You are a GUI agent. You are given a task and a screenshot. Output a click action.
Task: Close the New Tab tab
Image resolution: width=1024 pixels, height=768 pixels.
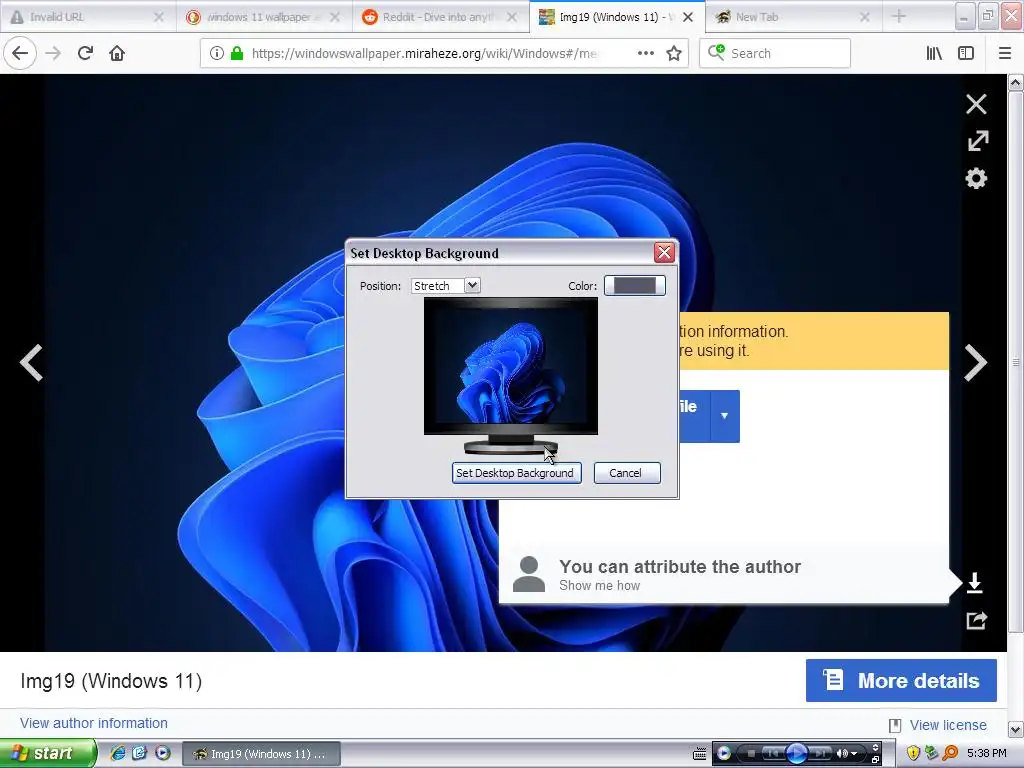point(865,17)
